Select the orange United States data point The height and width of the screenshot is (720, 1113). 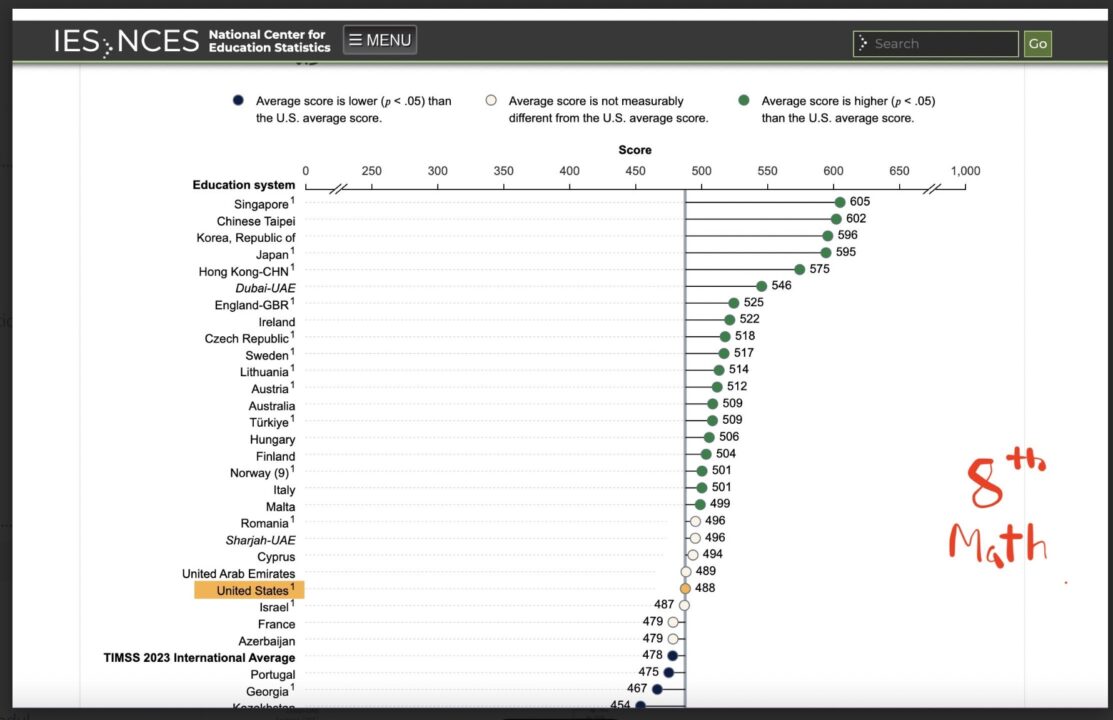coord(685,588)
